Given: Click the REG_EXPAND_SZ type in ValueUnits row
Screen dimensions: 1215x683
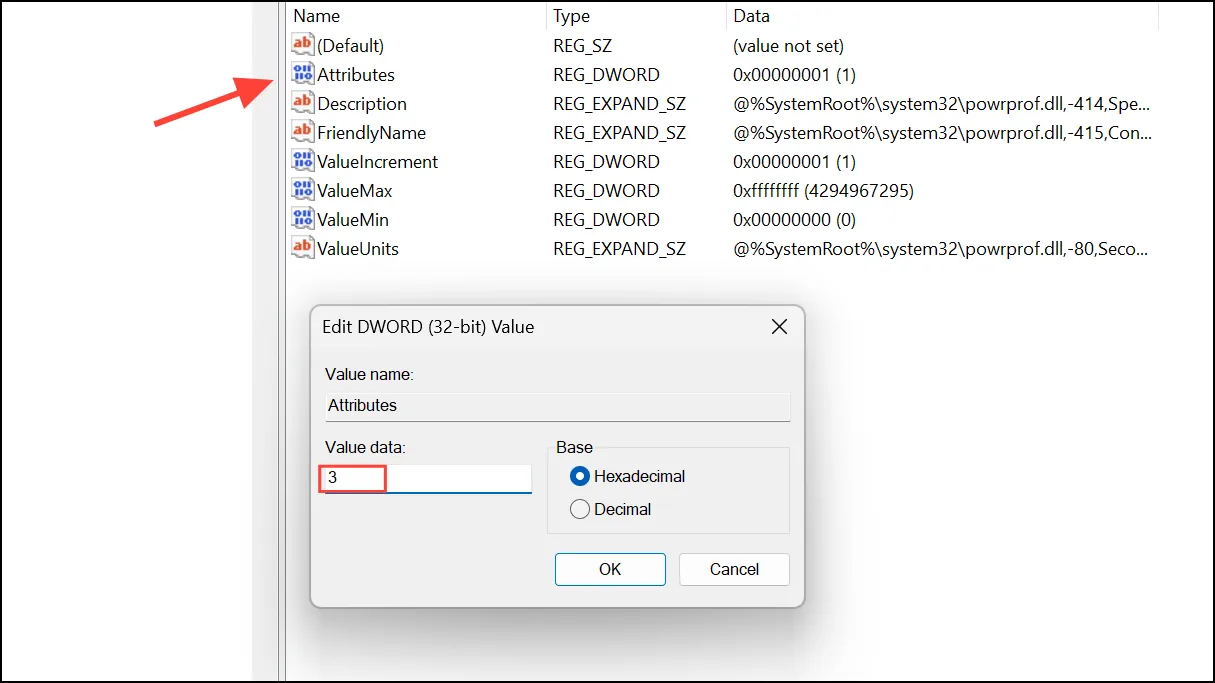Looking at the screenshot, I should tap(619, 248).
